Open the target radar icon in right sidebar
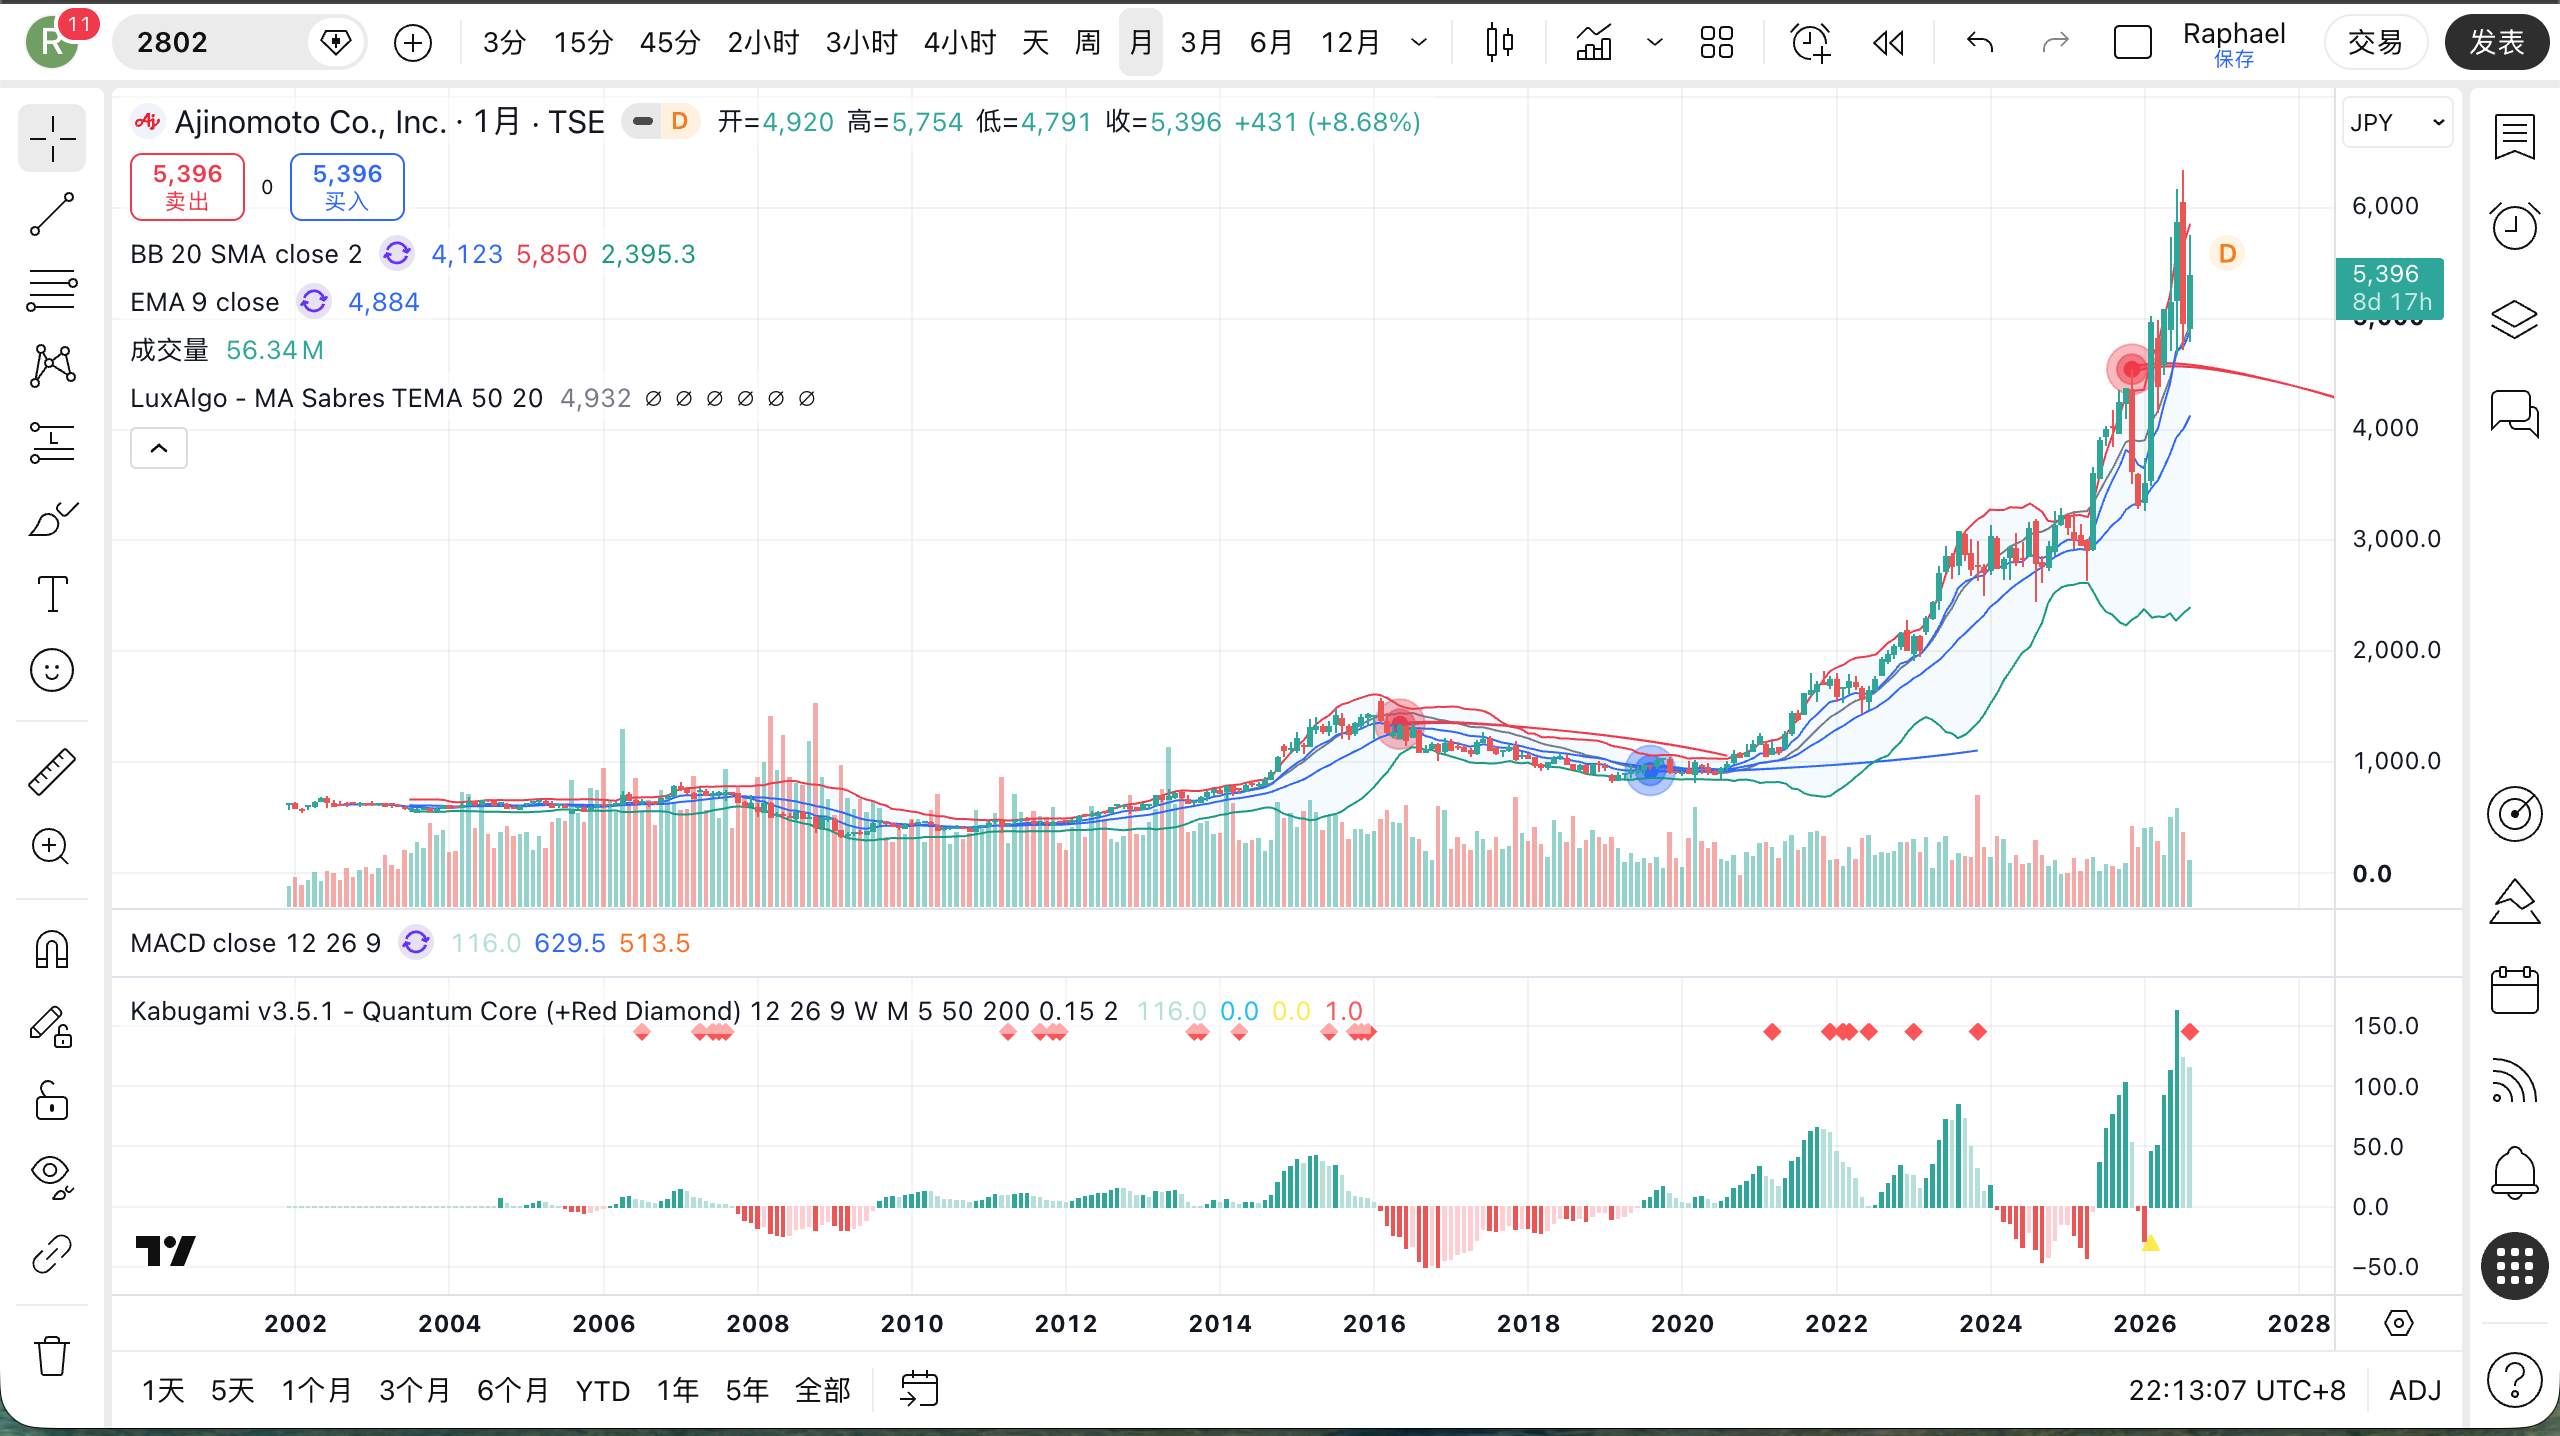Viewport: 2560px width, 1436px height. tap(2514, 814)
